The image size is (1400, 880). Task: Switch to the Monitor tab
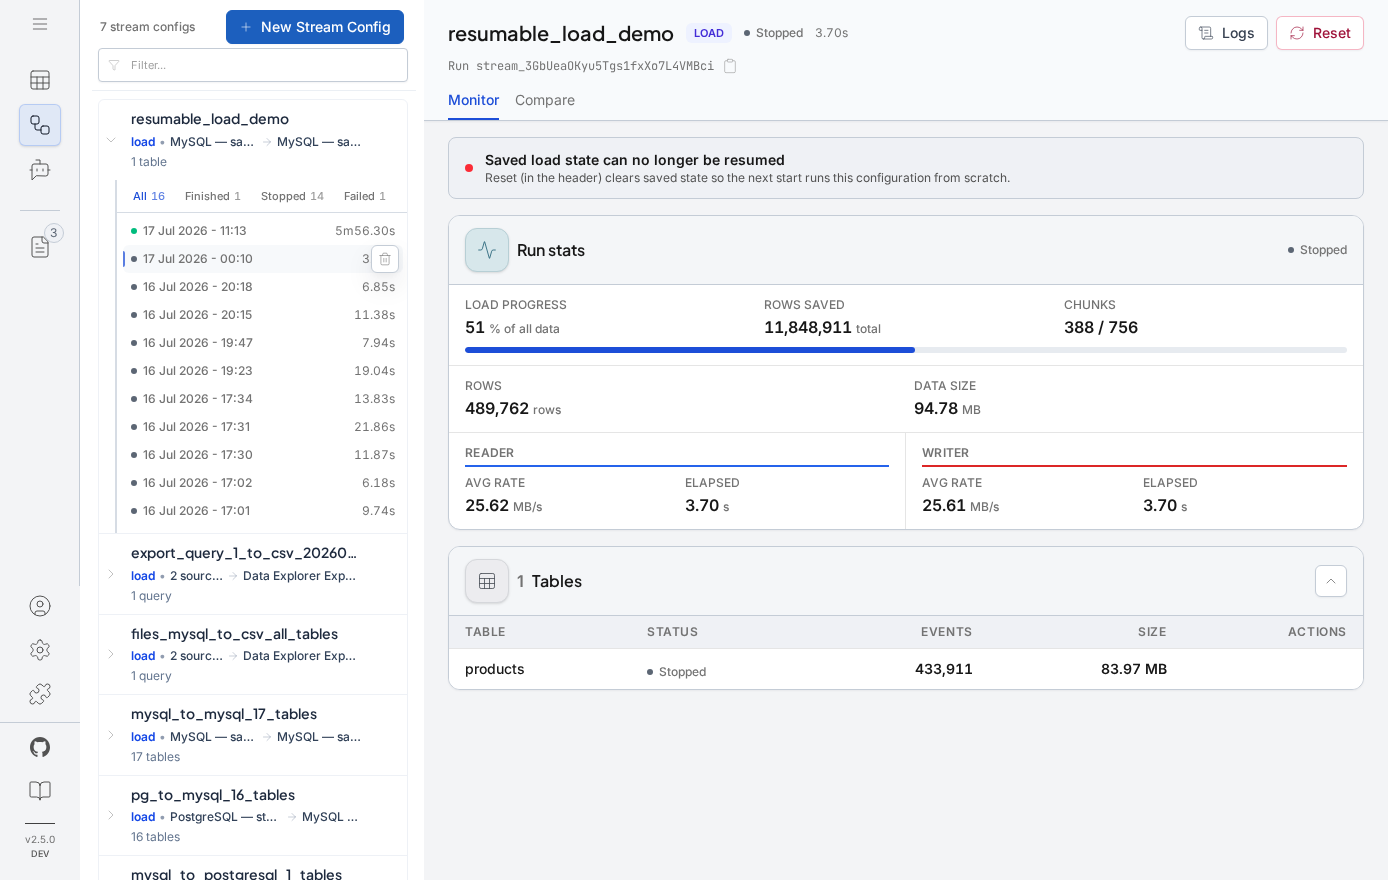click(473, 100)
